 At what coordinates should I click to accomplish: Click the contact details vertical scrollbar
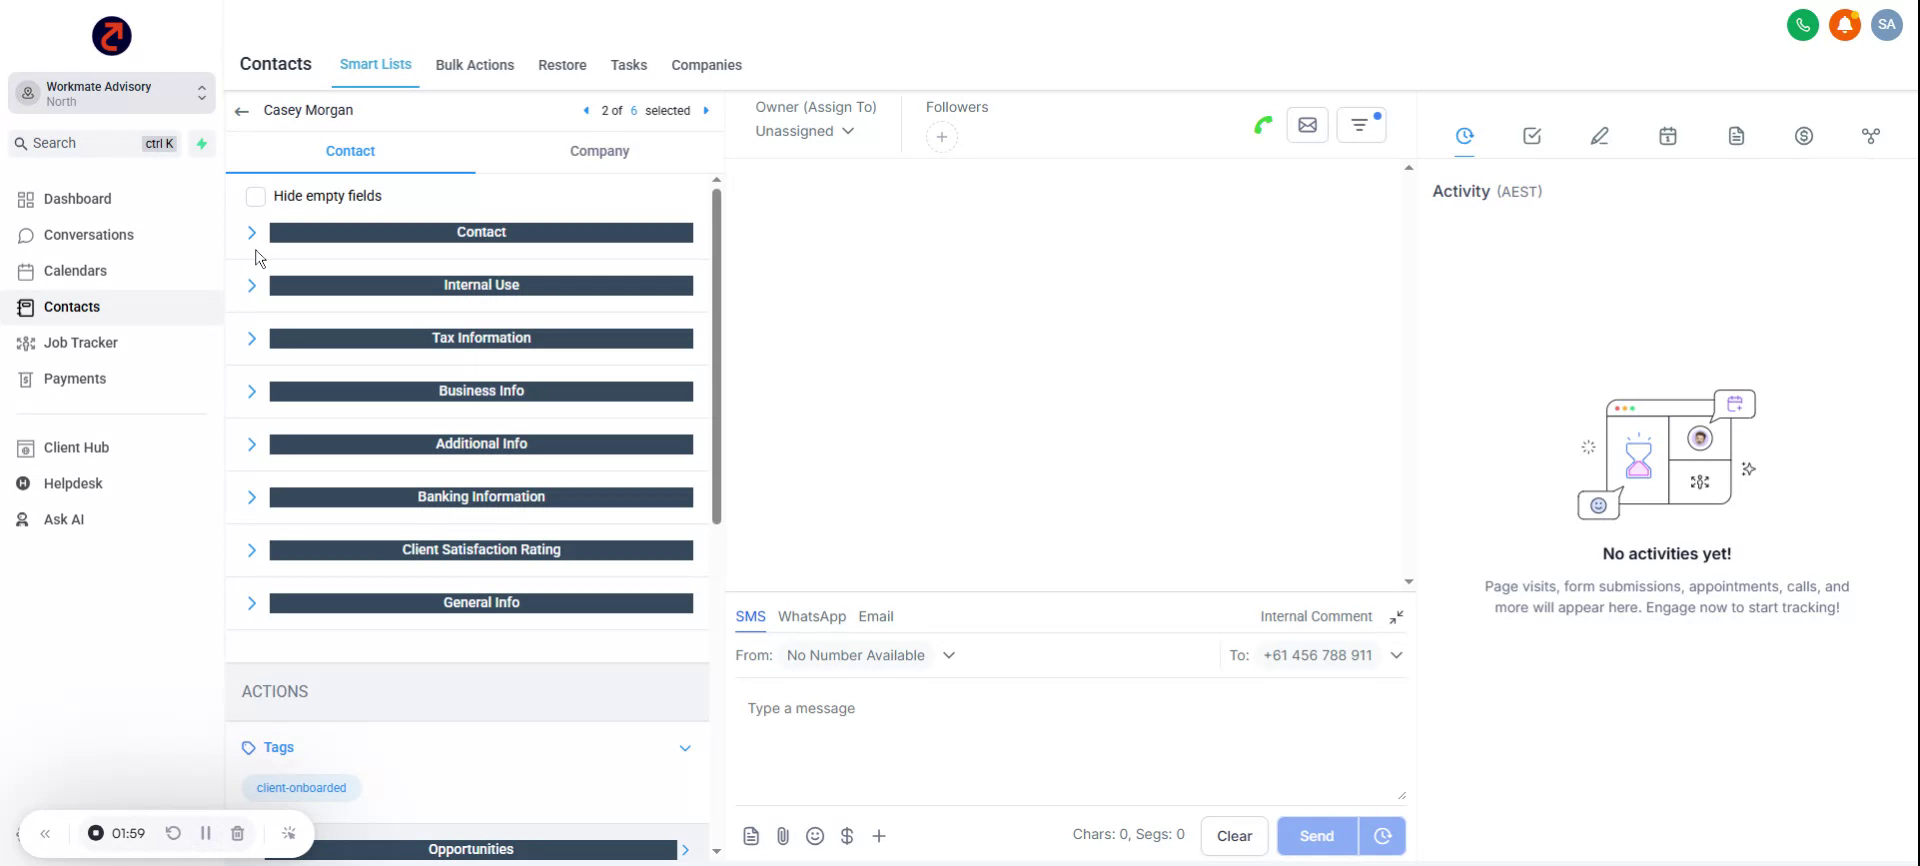tap(716, 356)
